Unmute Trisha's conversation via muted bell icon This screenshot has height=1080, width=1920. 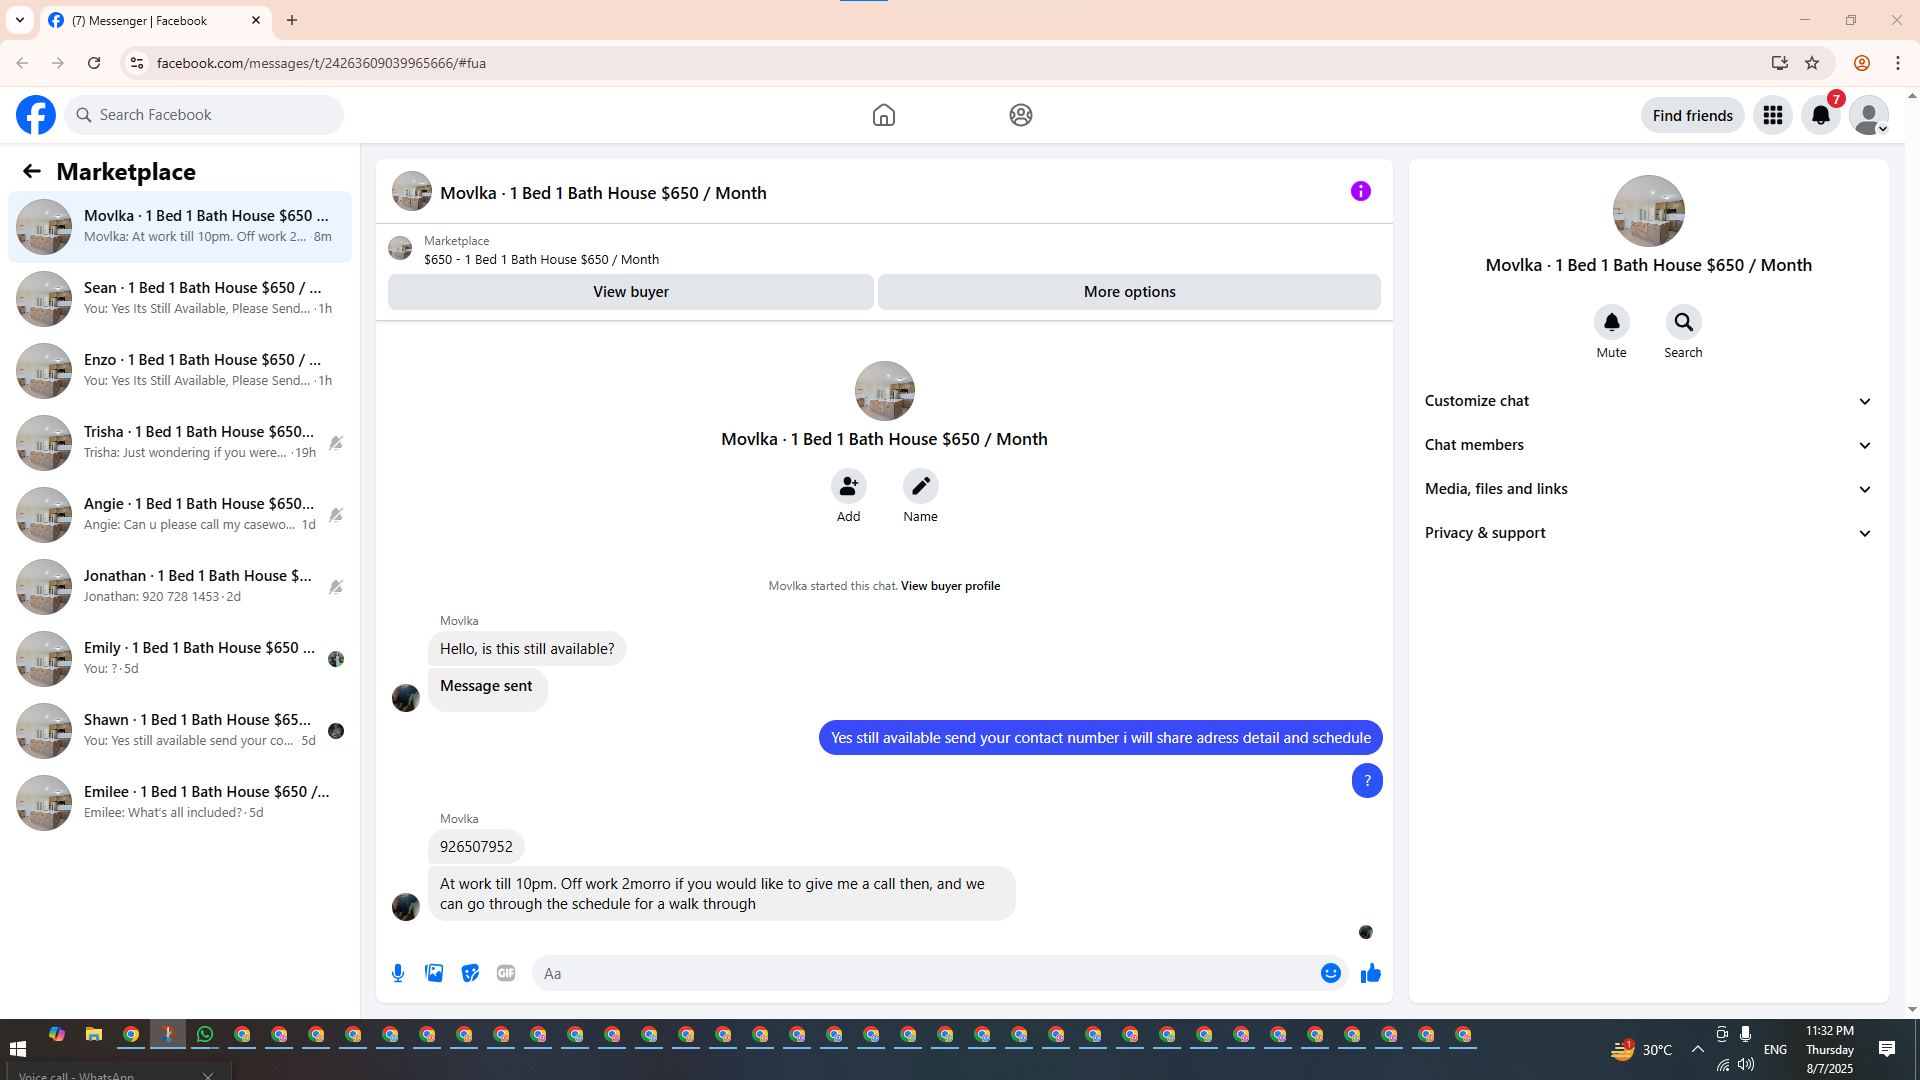coord(336,442)
